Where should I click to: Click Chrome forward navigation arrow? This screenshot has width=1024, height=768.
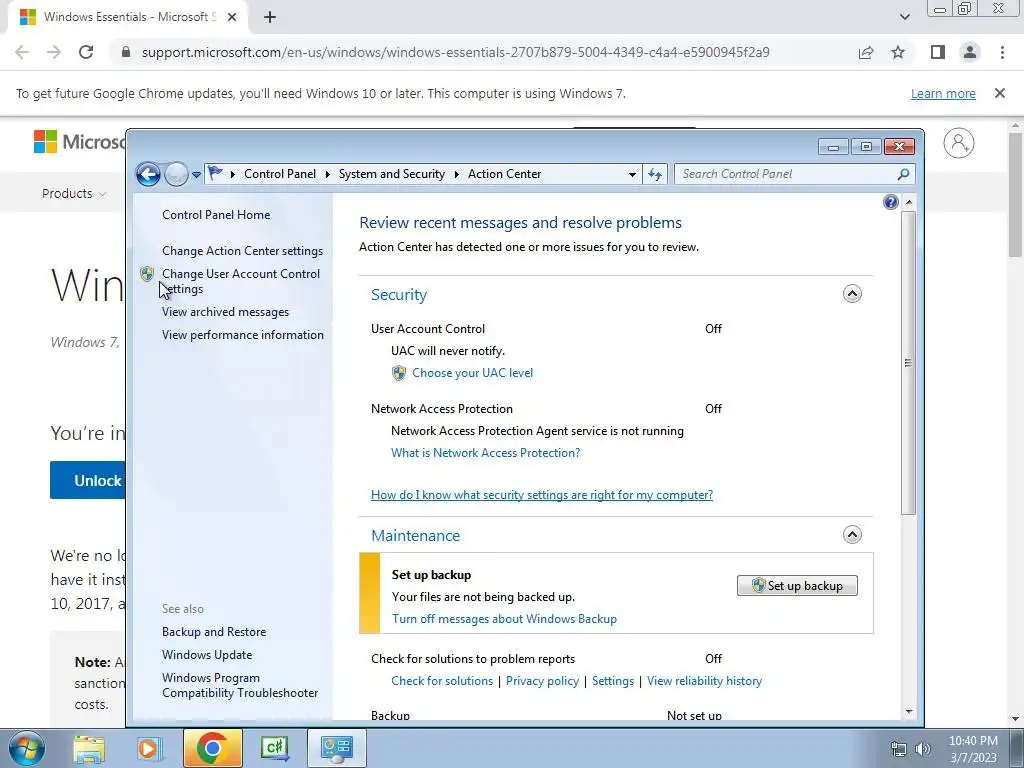54,52
